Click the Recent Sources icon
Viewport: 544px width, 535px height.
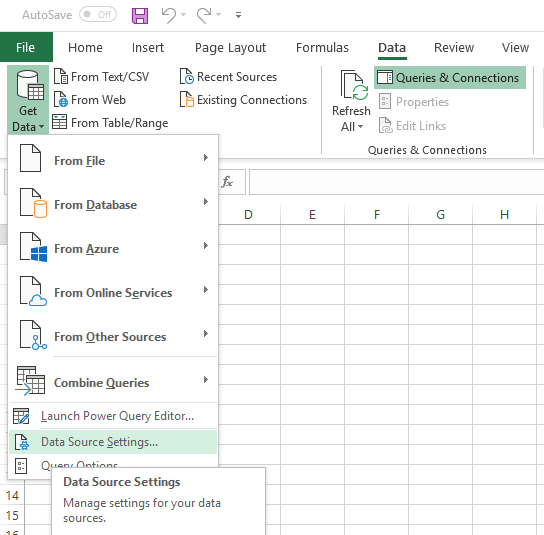coord(187,76)
